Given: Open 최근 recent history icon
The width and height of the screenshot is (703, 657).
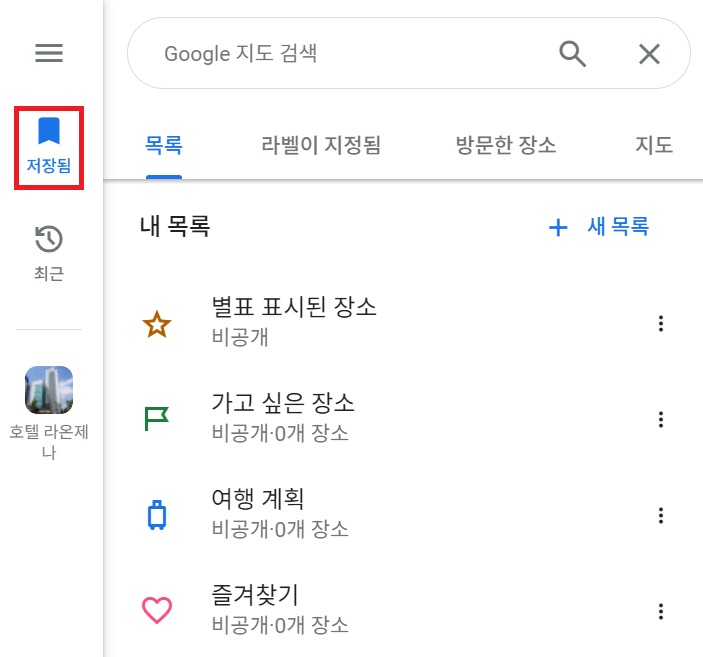Looking at the screenshot, I should point(49,253).
